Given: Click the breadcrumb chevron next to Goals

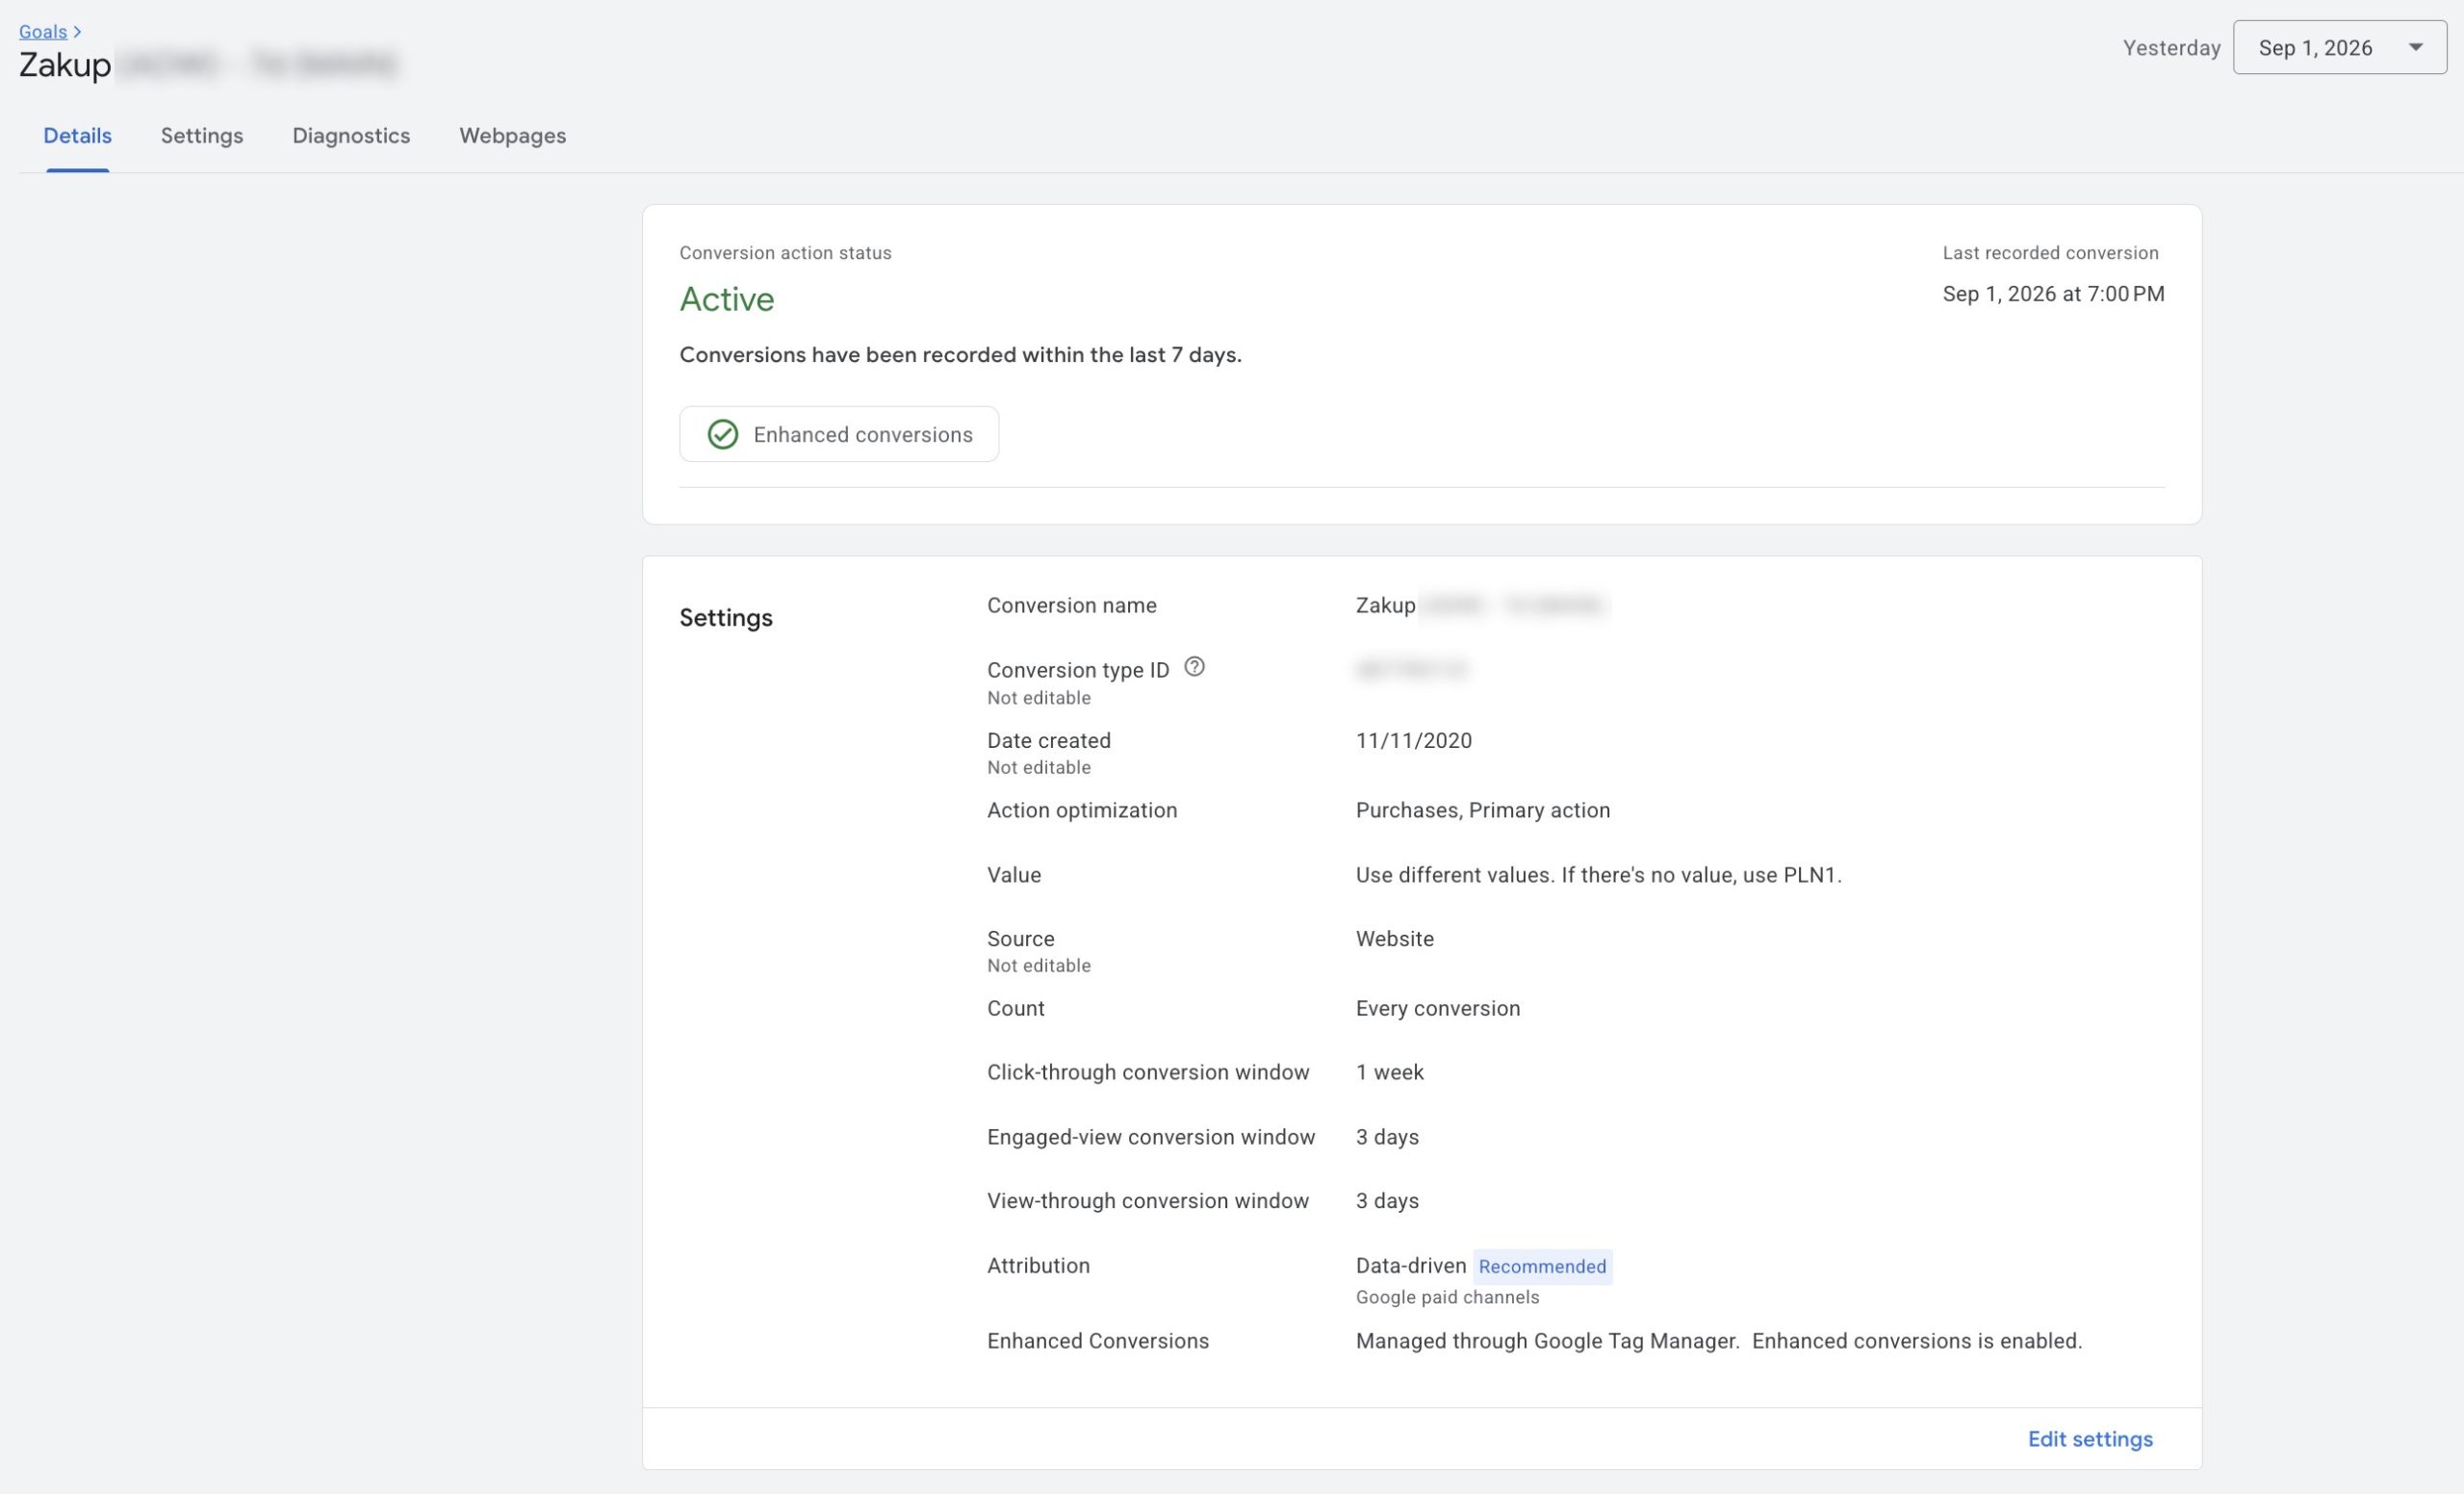Looking at the screenshot, I should point(77,32).
